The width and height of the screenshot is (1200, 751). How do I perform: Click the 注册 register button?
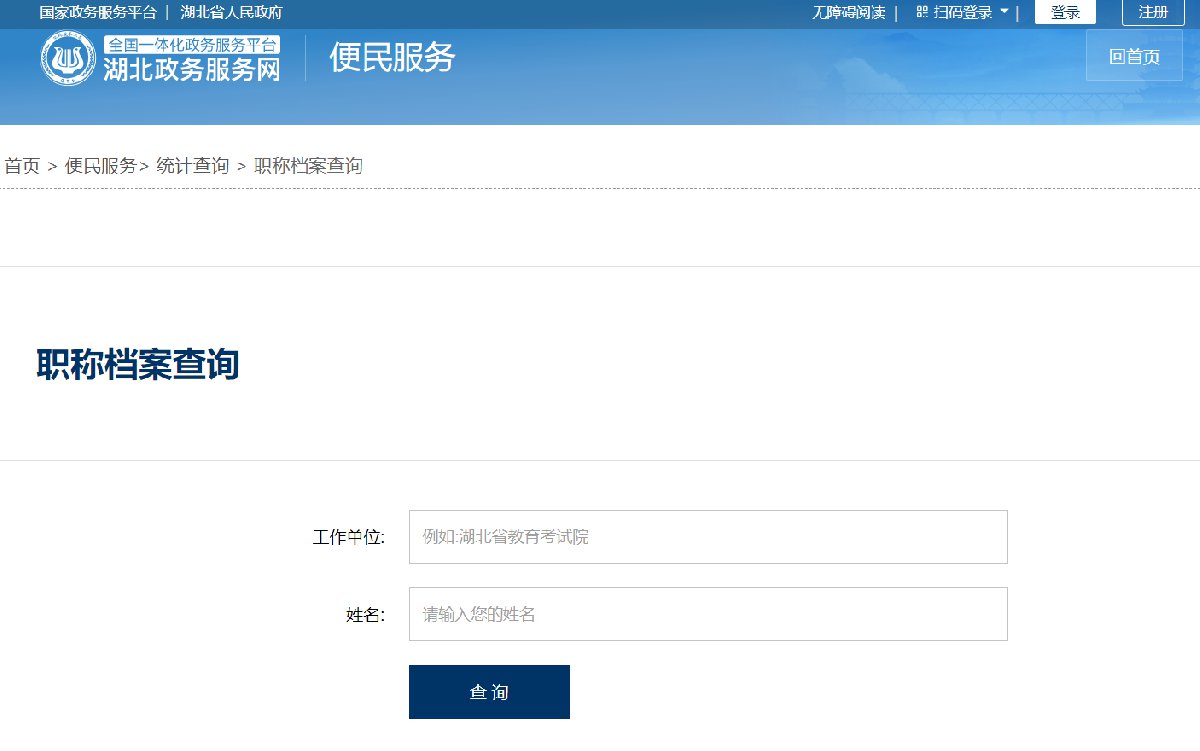point(1153,12)
